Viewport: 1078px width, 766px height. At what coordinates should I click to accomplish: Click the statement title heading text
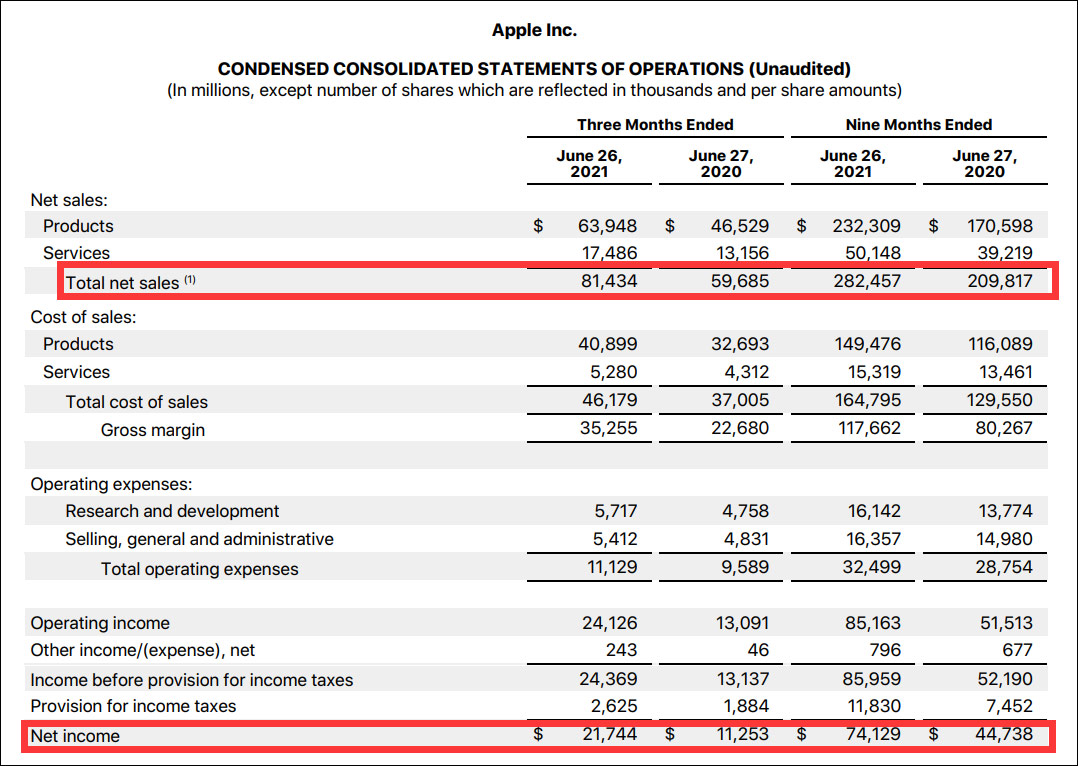534,69
